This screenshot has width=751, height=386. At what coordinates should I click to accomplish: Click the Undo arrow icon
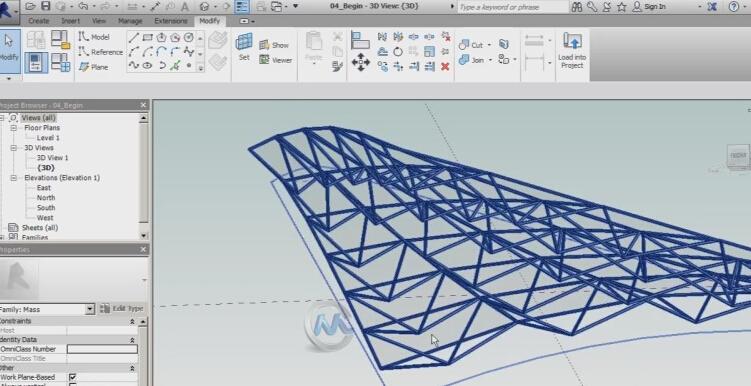coord(83,6)
